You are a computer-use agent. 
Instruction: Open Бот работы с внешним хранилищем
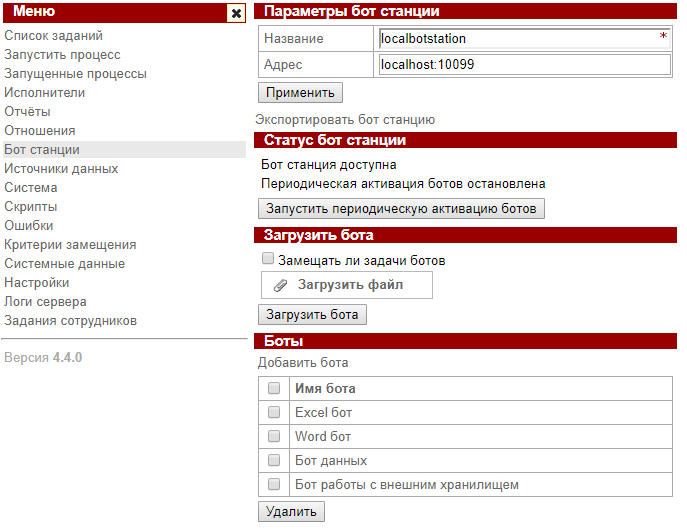pyautogui.click(x=407, y=485)
